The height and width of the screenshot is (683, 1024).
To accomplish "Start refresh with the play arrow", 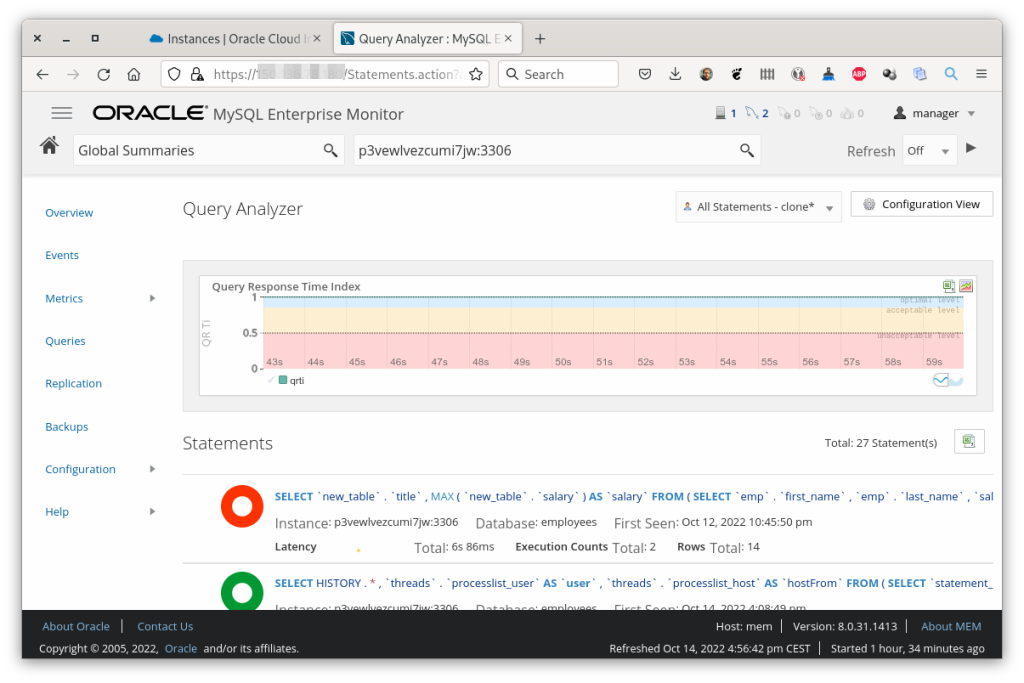I will tap(971, 148).
